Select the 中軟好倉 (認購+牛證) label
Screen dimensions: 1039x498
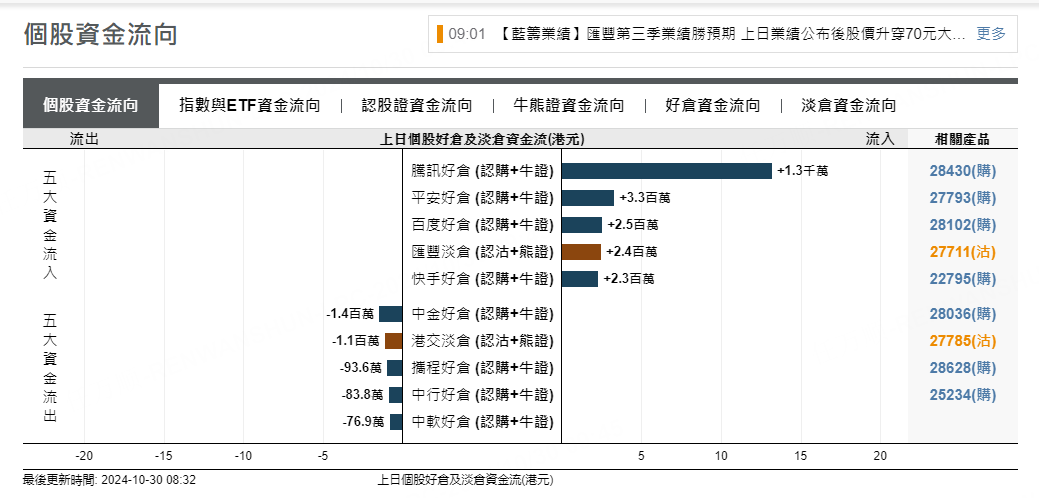[x=482, y=422]
